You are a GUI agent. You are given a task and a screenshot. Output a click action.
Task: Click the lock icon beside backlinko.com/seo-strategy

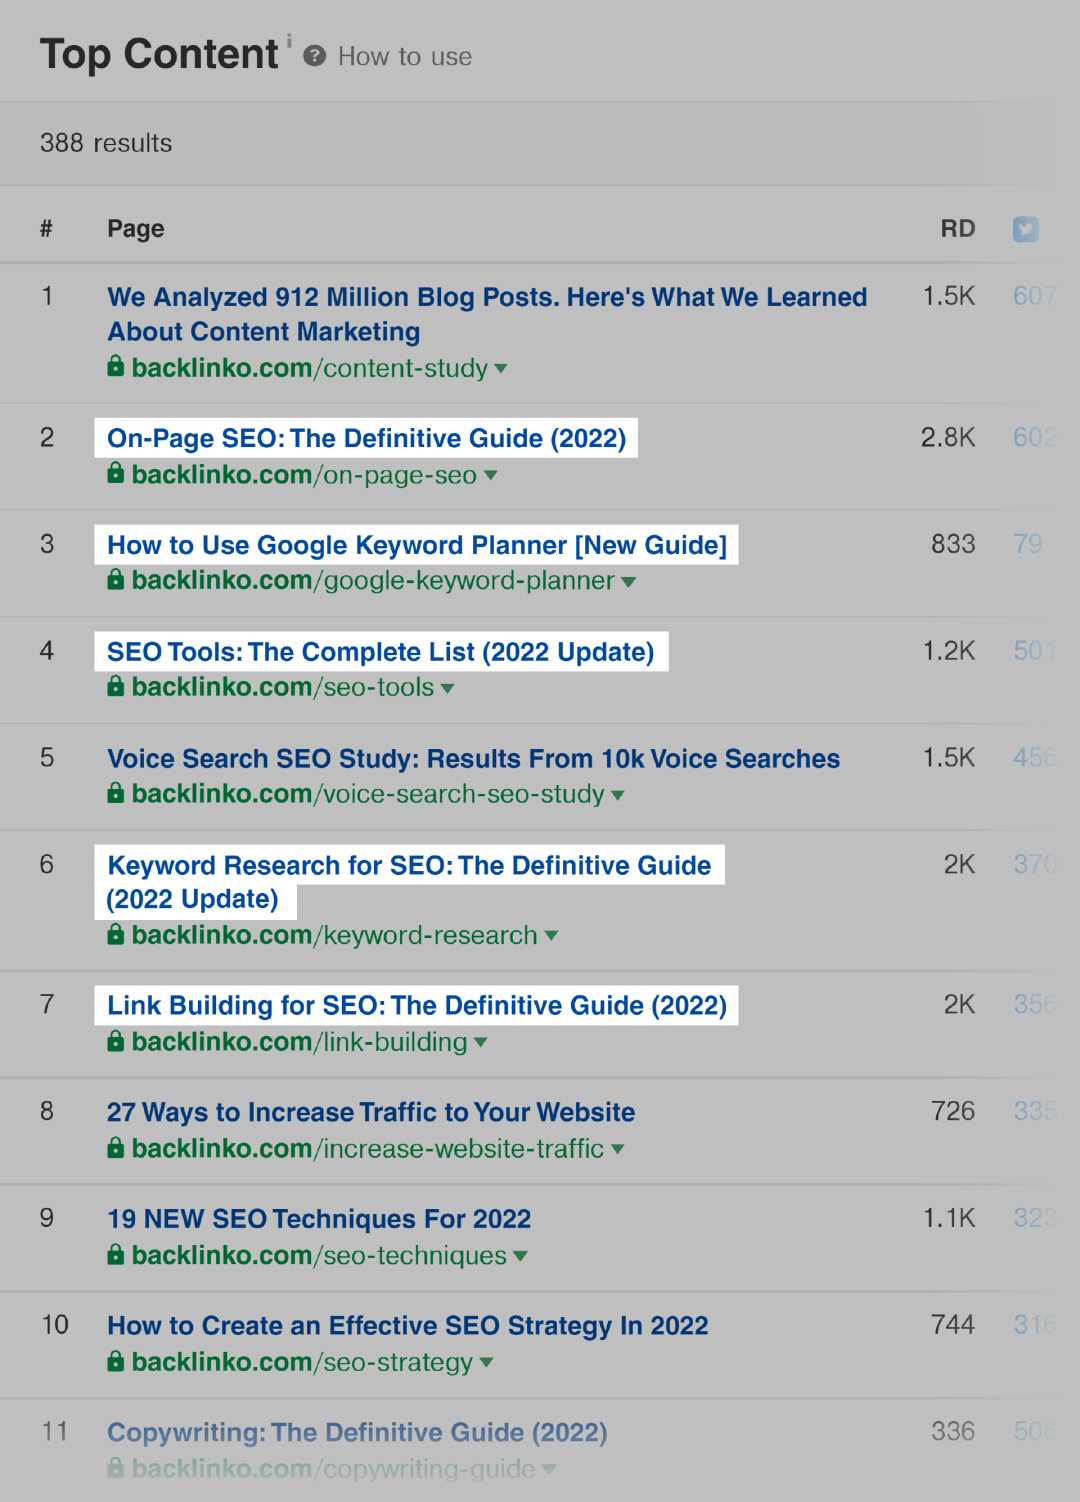(116, 1361)
